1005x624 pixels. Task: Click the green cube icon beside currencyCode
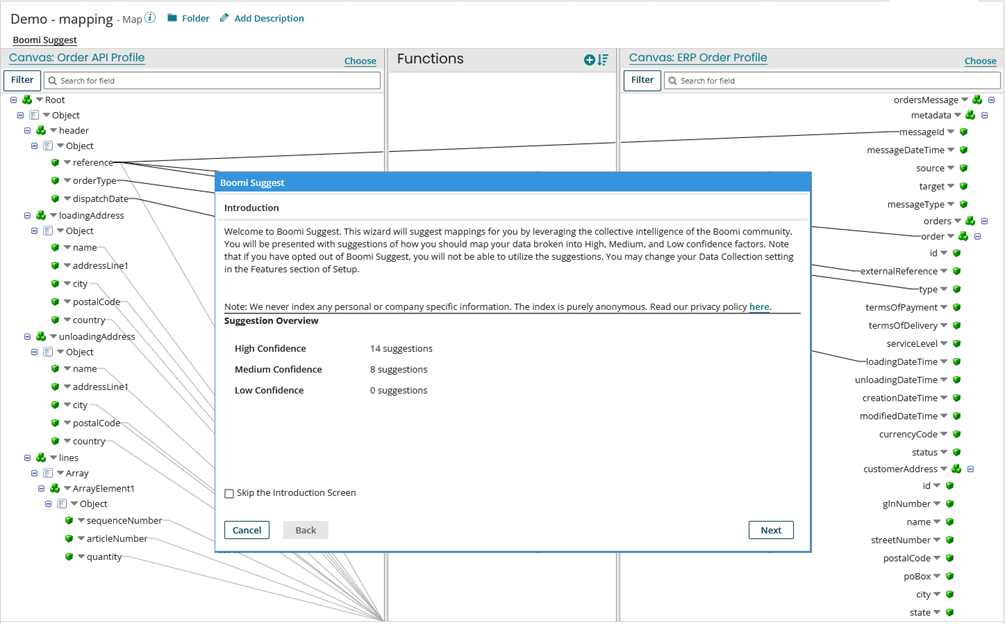pos(956,434)
